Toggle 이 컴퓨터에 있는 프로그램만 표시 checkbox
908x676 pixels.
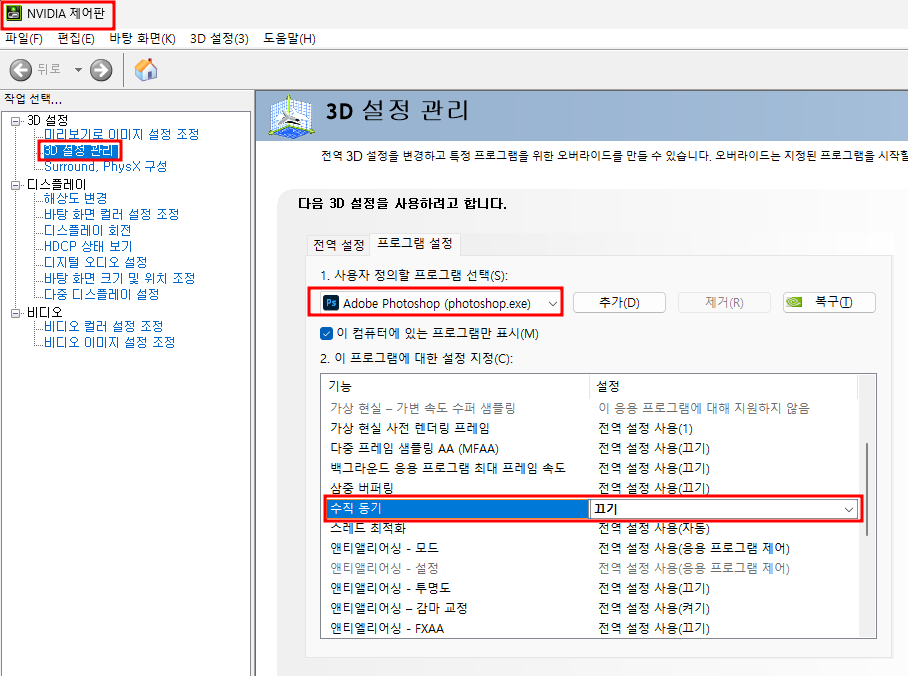pos(326,334)
